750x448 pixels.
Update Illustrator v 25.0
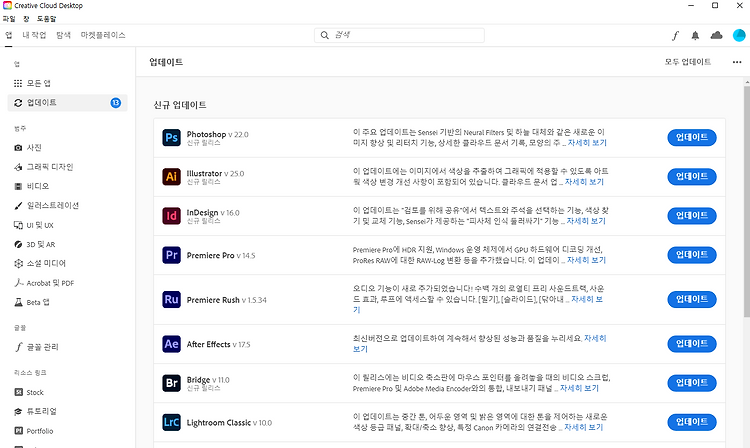[692, 176]
